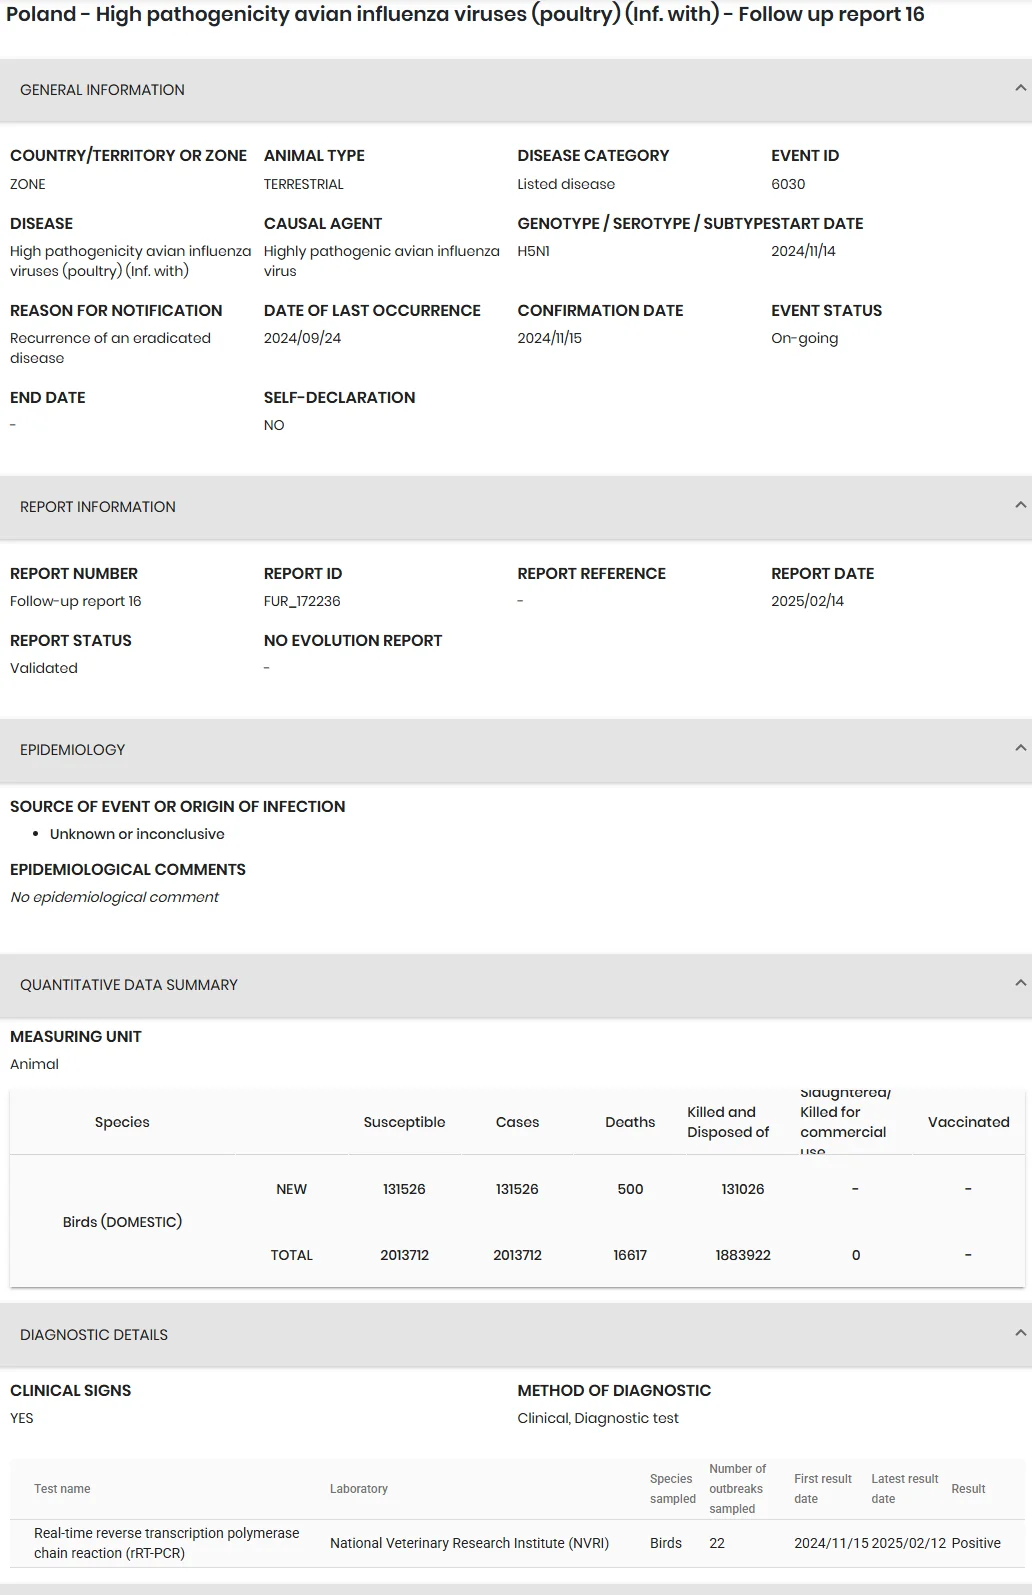Collapse the Epidemiology section chevron
This screenshot has height=1595, width=1032.
(1020, 749)
